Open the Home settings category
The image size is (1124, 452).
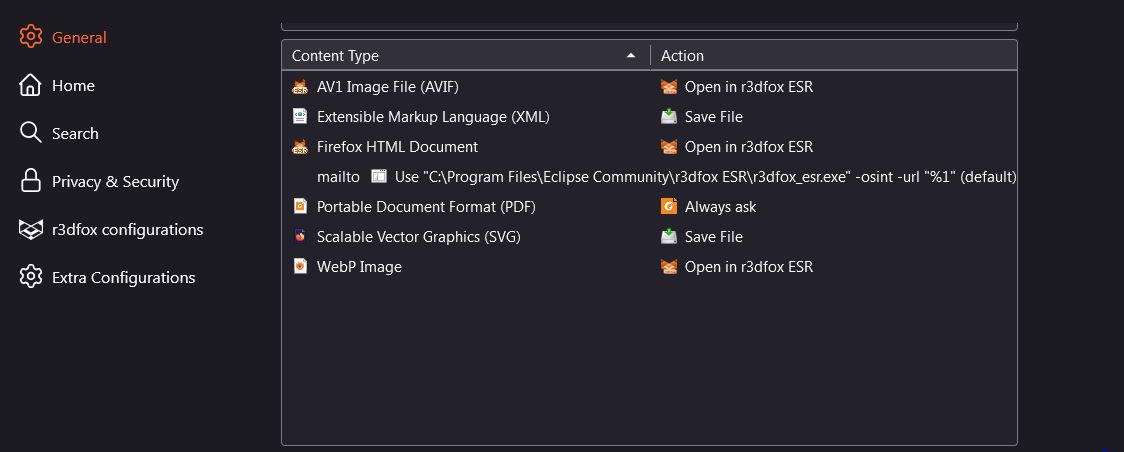[x=57, y=85]
